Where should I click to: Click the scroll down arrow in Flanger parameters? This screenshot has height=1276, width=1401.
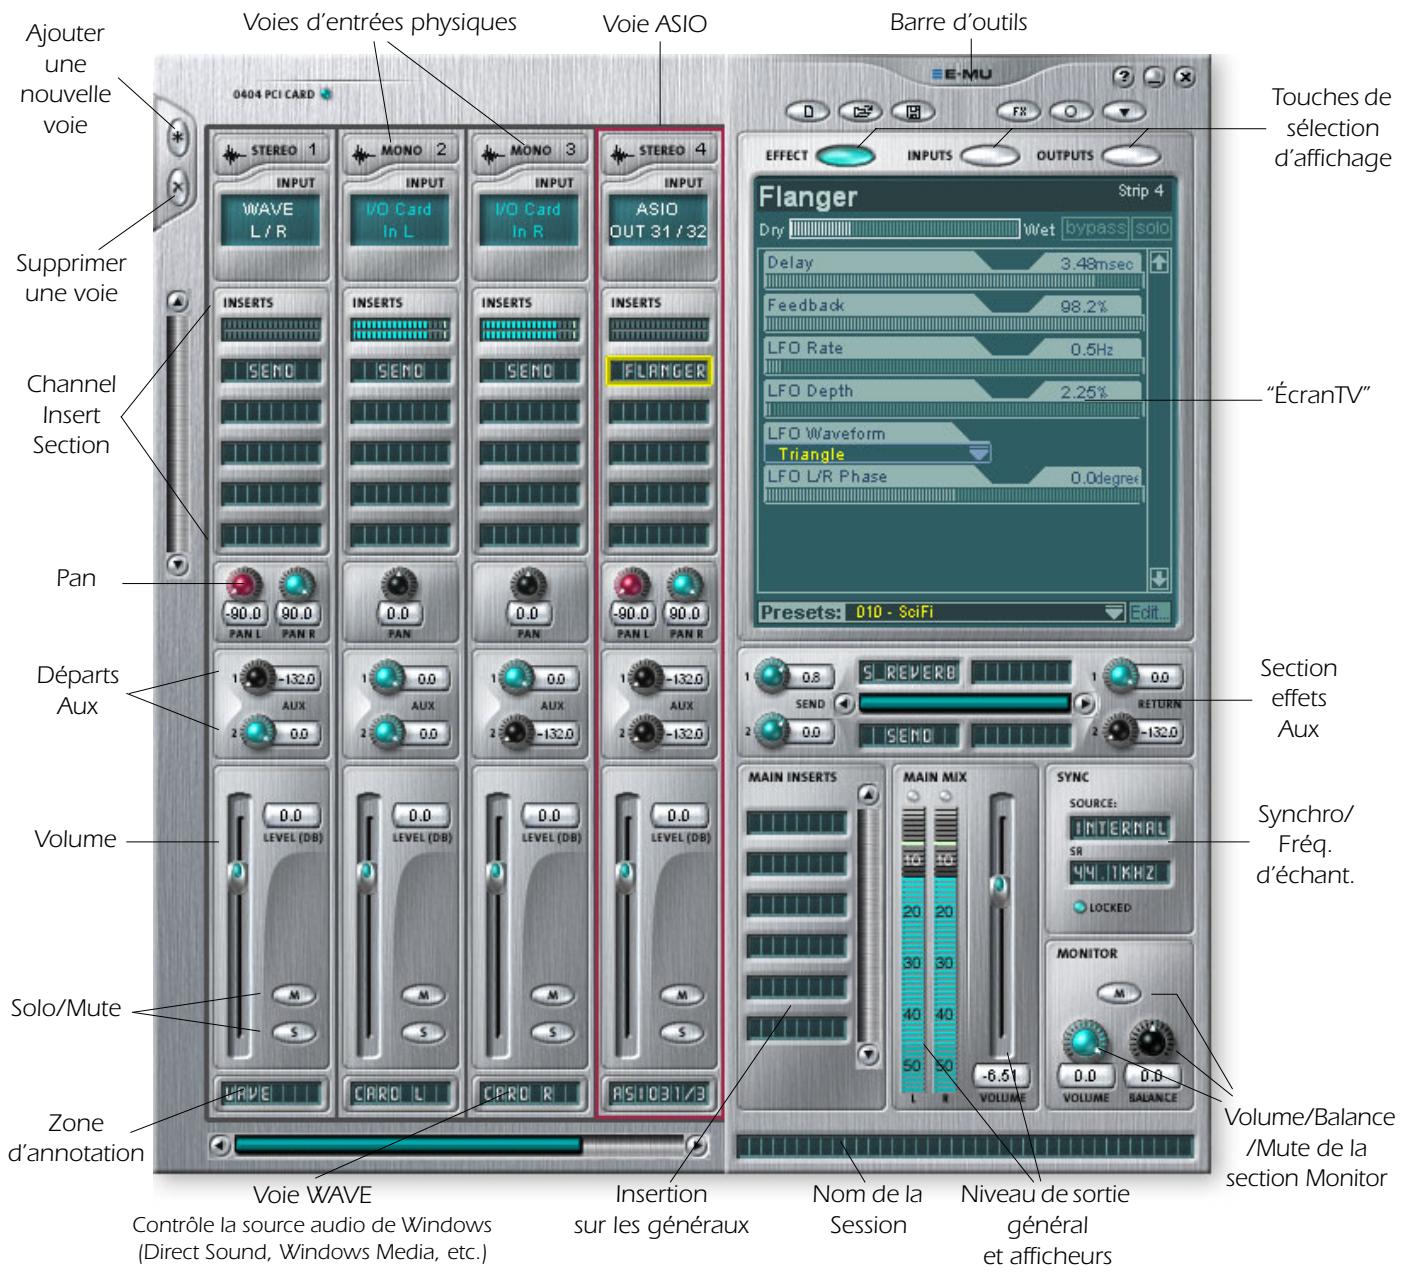(1159, 578)
